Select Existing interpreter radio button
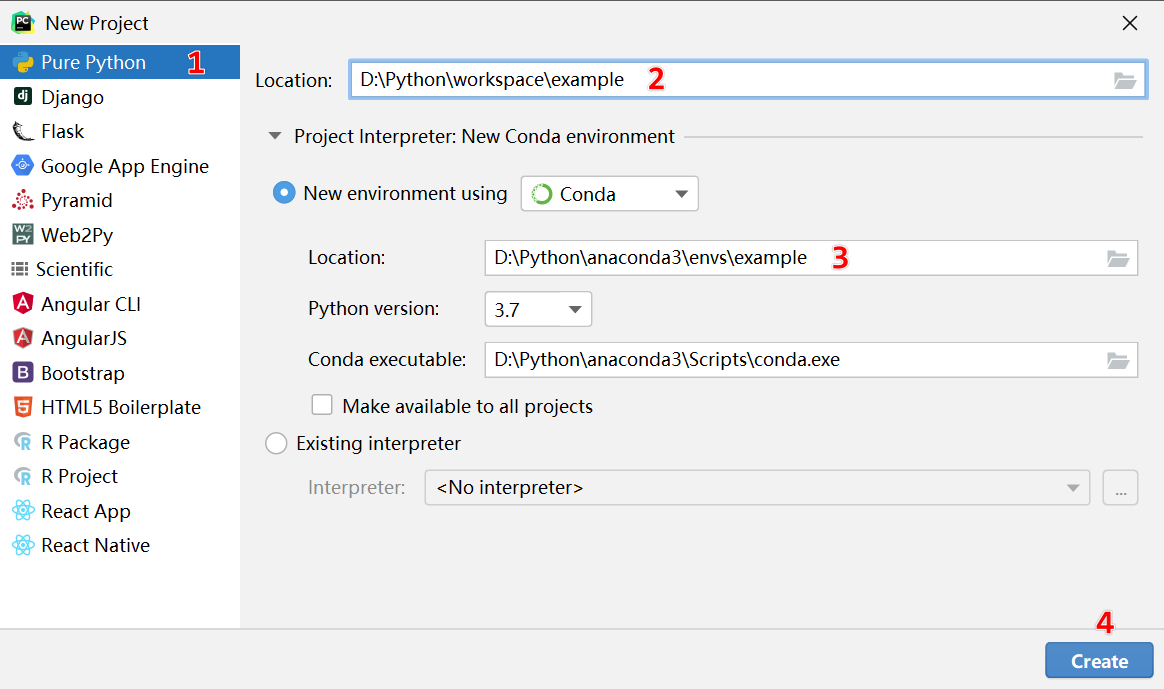This screenshot has width=1164, height=689. click(276, 443)
